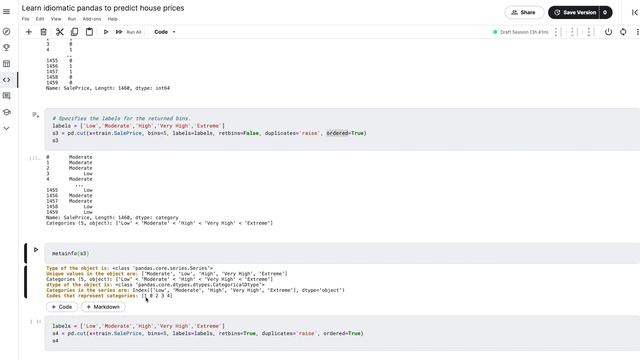
Task: Click the Share button
Action: click(524, 12)
